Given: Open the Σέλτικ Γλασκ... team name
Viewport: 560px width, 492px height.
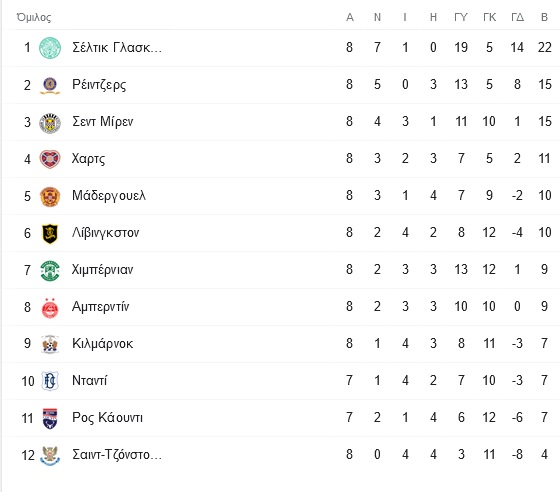Looking at the screenshot, I should pos(117,47).
